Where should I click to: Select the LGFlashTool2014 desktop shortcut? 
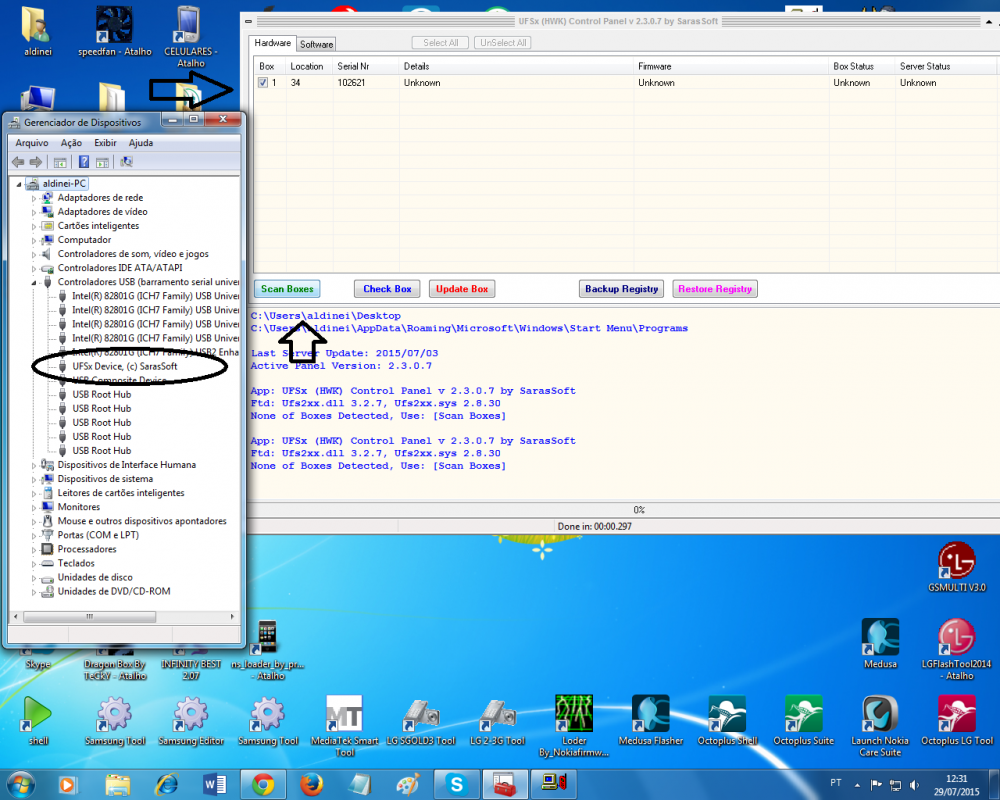pyautogui.click(x=957, y=649)
